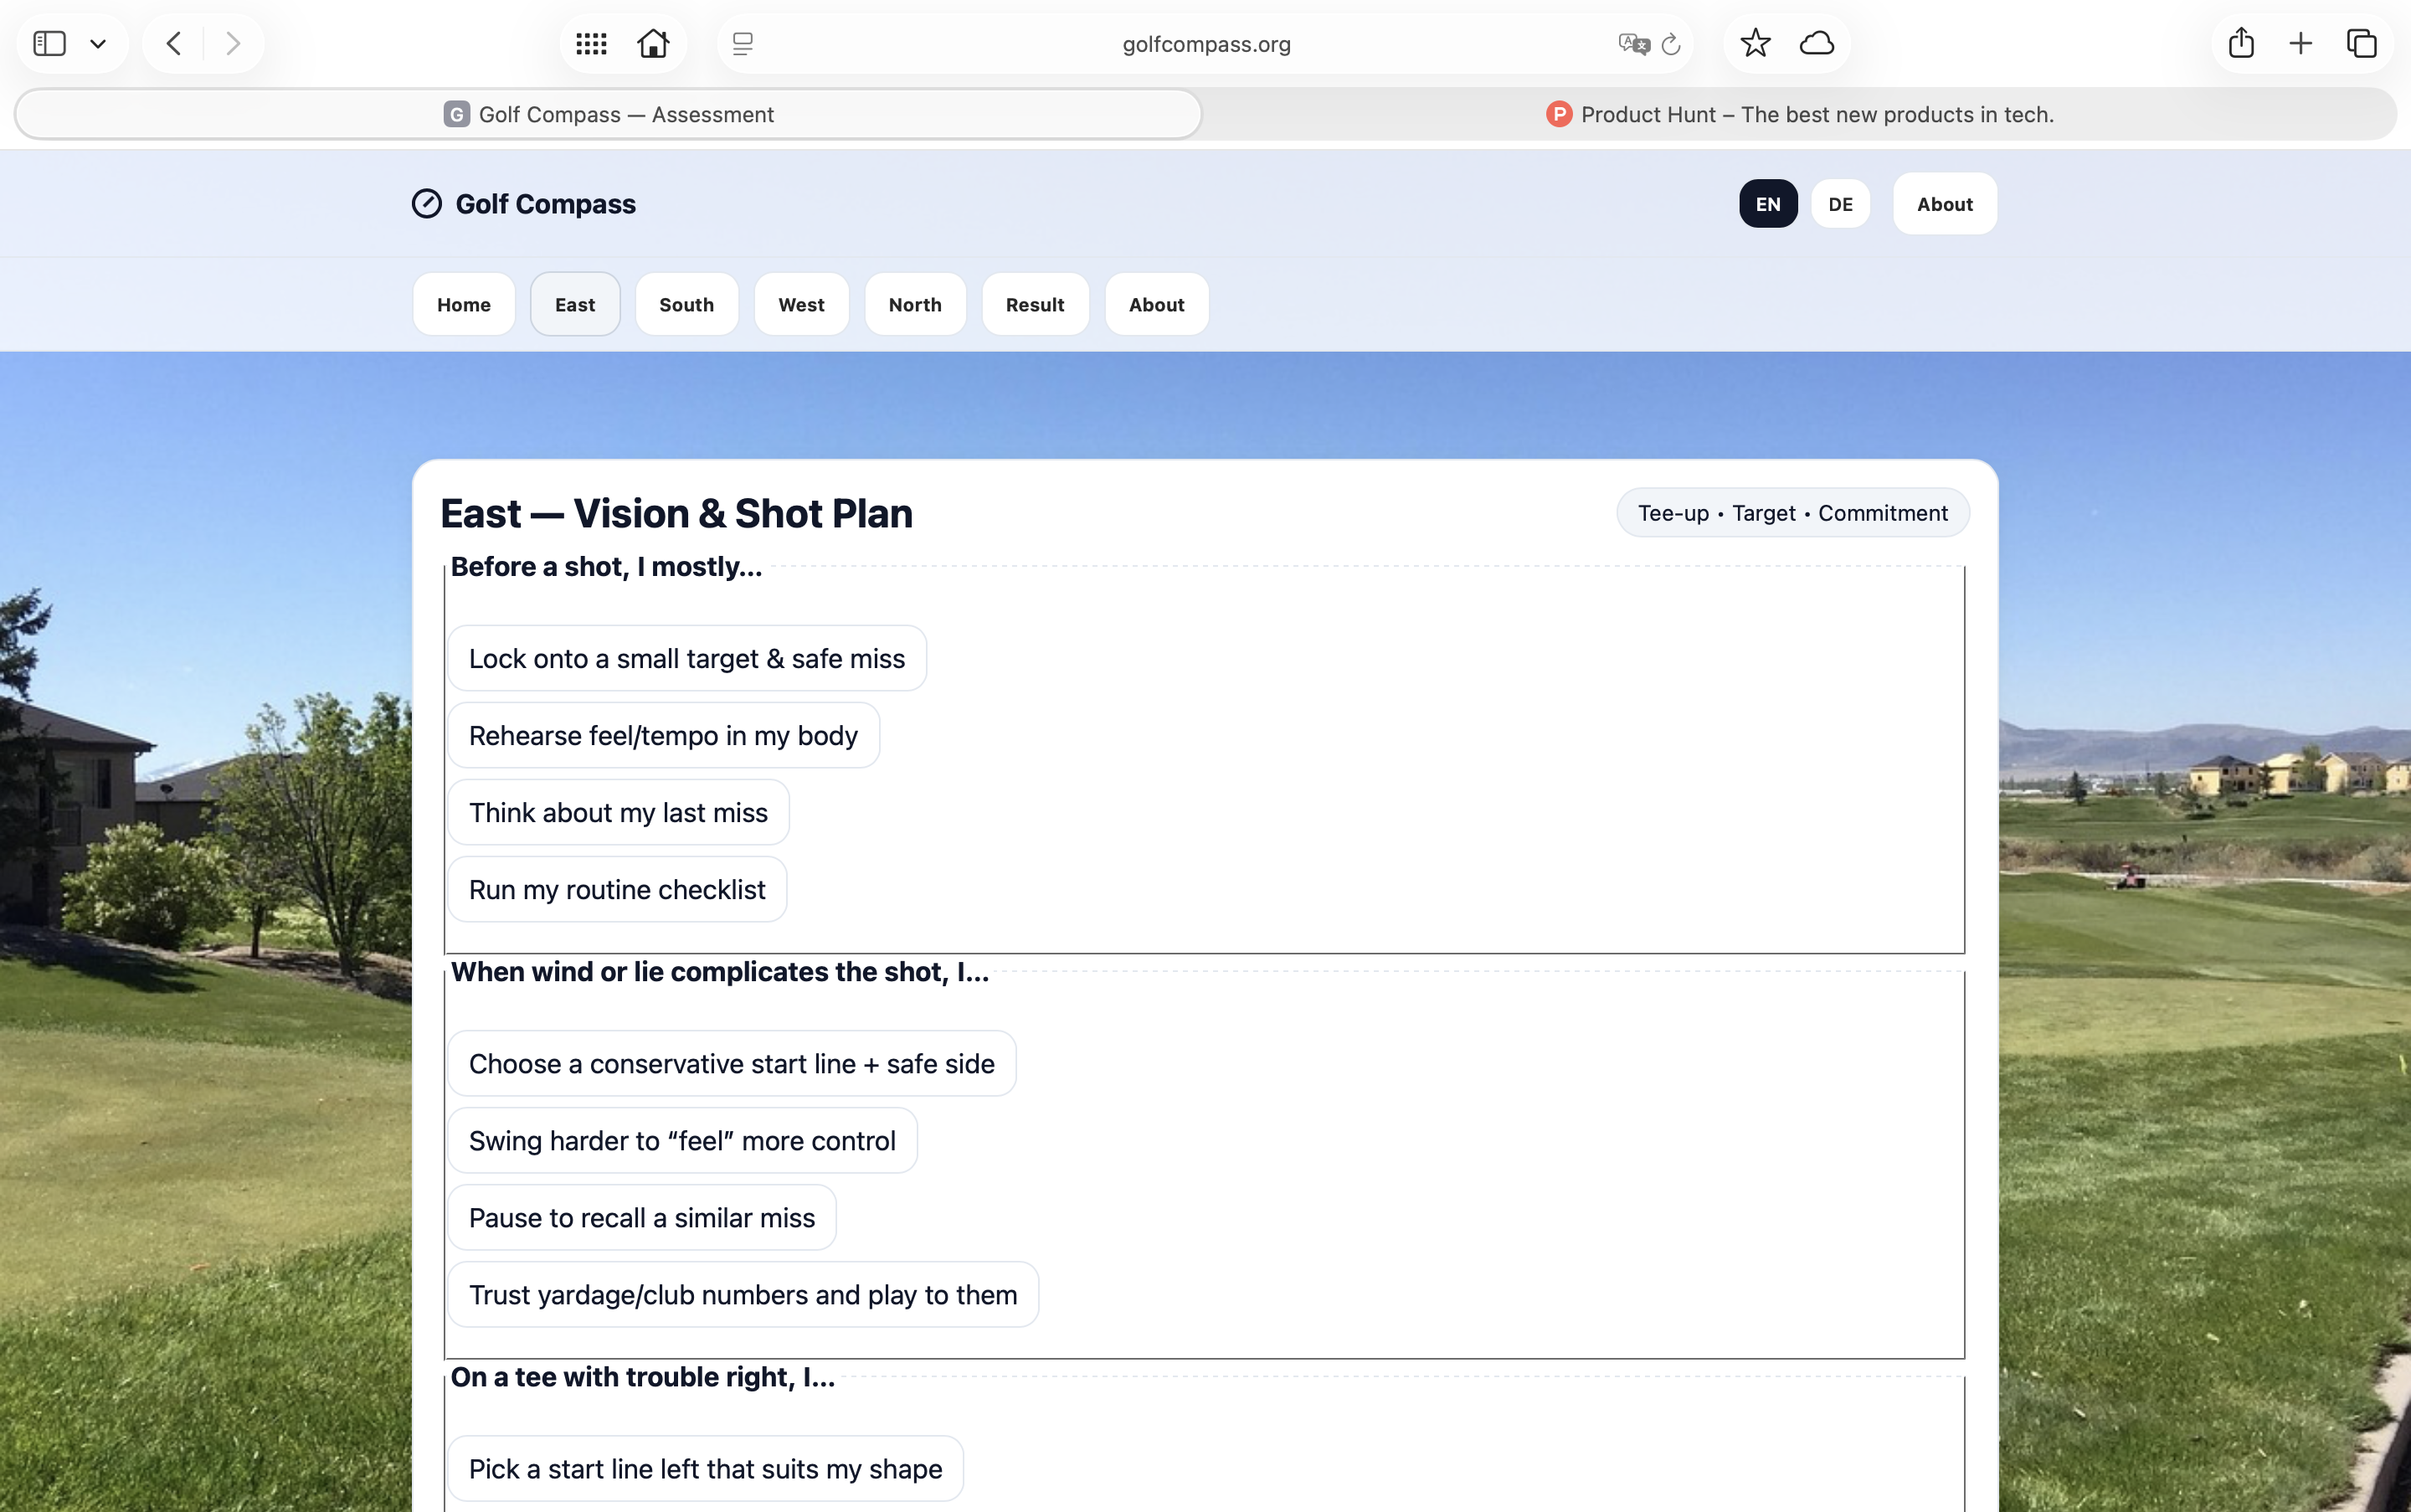Open the sidebar tab group dropdown chevron
Image resolution: width=2411 pixels, height=1512 pixels.
coord(98,44)
